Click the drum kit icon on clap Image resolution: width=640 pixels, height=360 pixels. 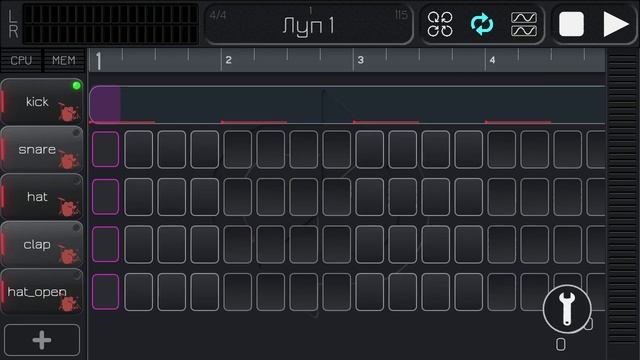[68, 255]
